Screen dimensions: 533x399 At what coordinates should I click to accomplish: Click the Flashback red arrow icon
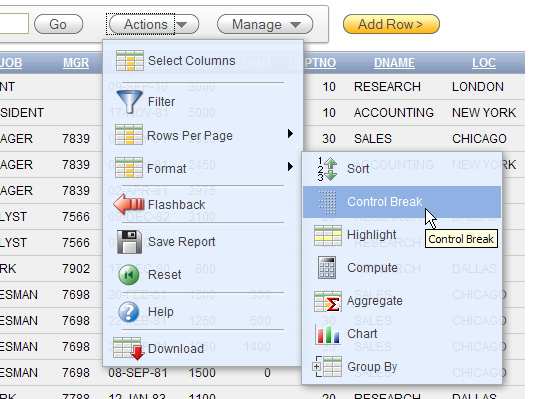click(129, 204)
